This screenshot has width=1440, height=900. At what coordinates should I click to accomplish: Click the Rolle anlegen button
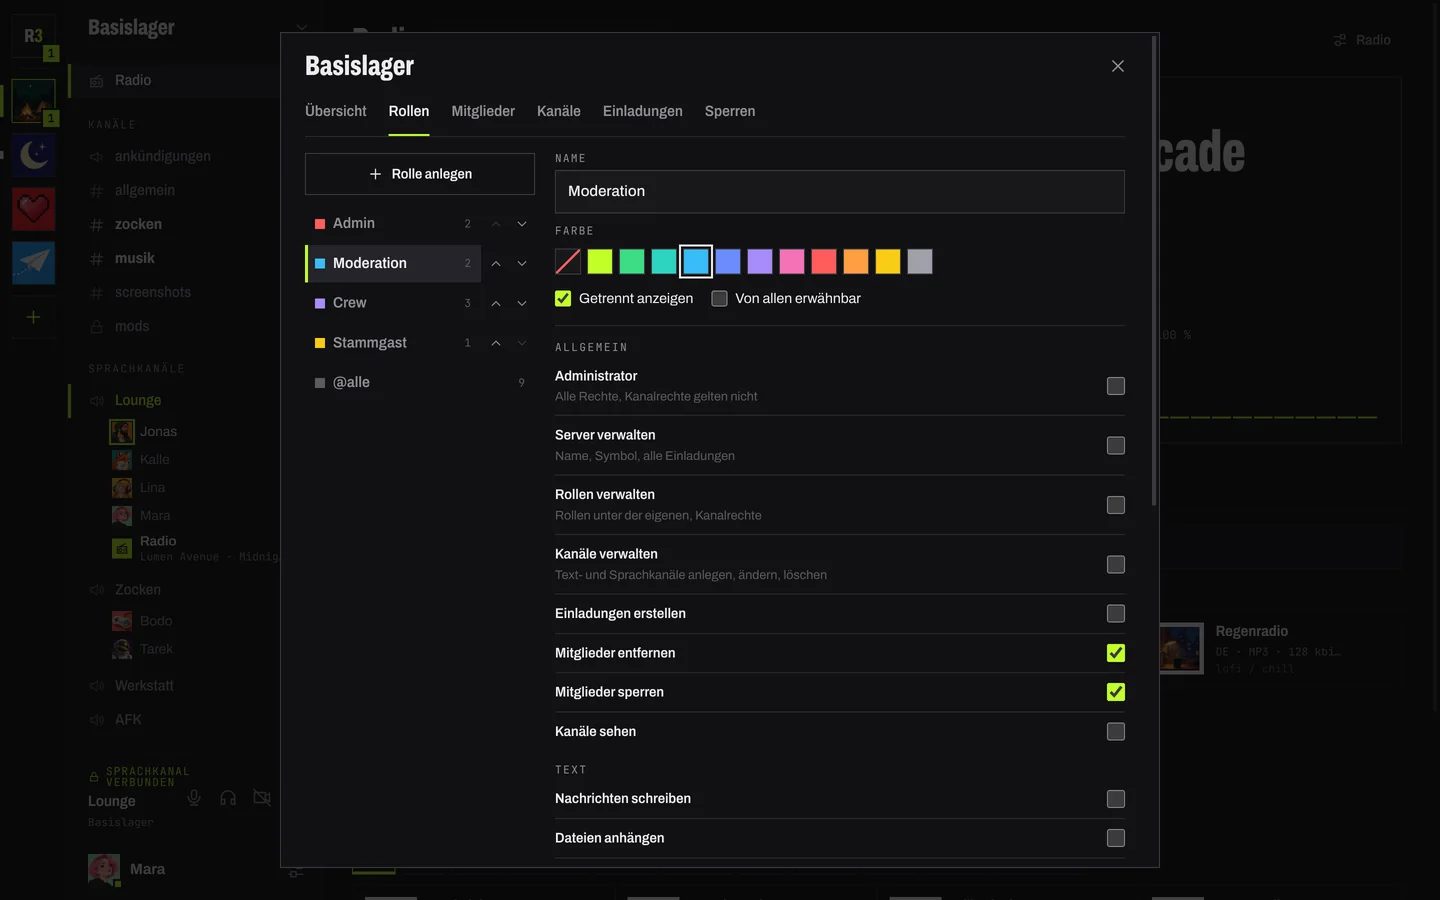coord(420,174)
